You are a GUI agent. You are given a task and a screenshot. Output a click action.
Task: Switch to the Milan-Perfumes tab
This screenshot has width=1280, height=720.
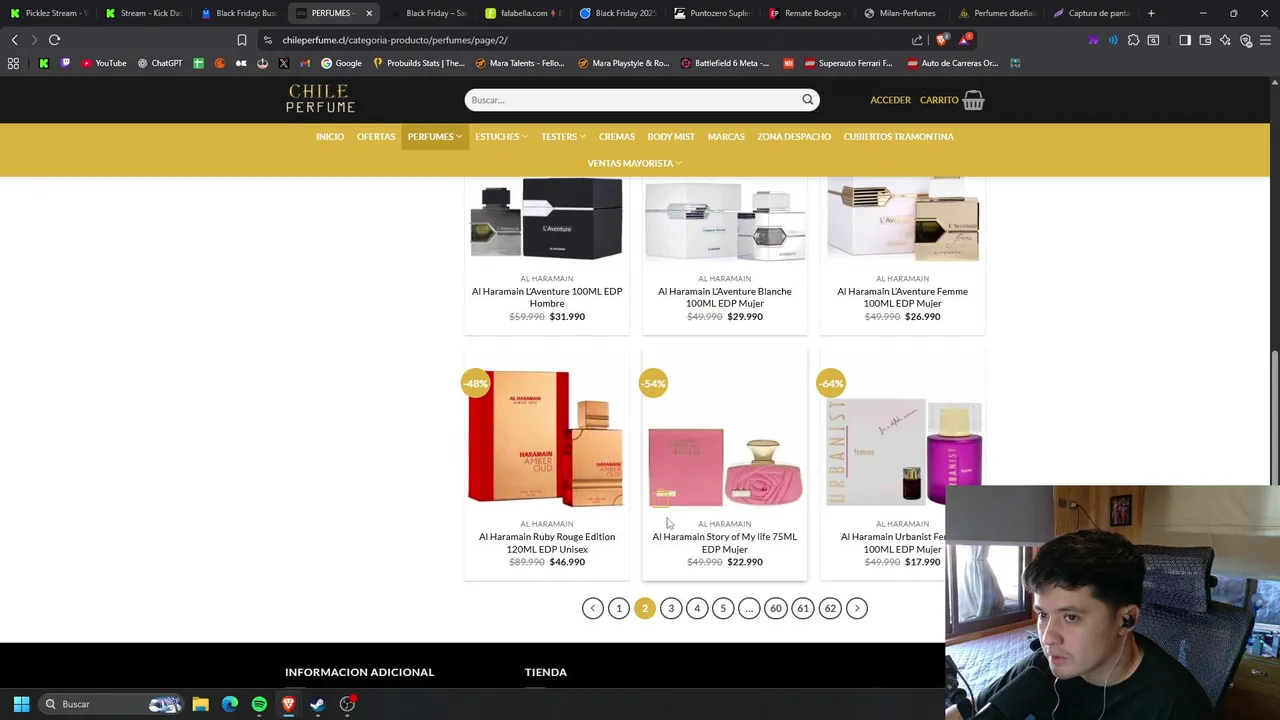tap(902, 13)
